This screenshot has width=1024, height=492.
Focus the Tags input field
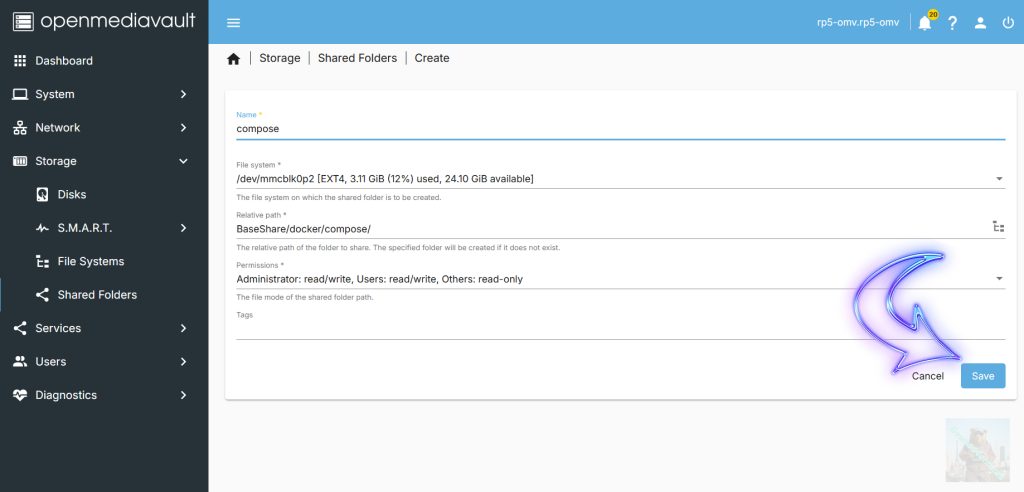pos(618,330)
